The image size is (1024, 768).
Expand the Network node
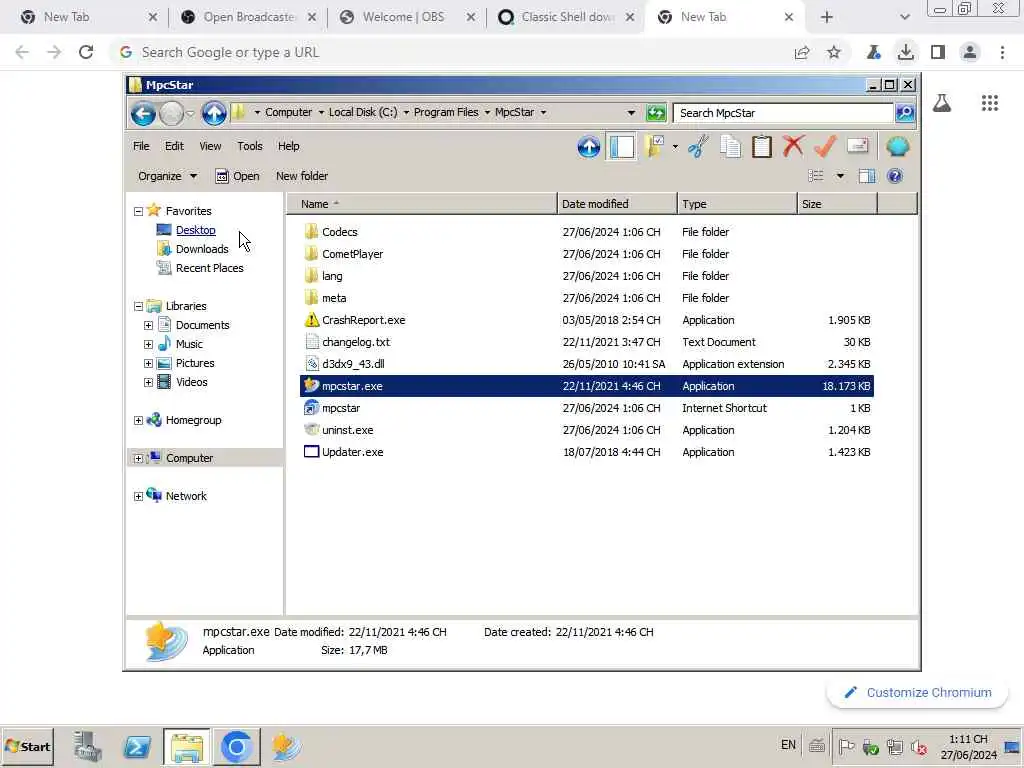click(x=138, y=496)
